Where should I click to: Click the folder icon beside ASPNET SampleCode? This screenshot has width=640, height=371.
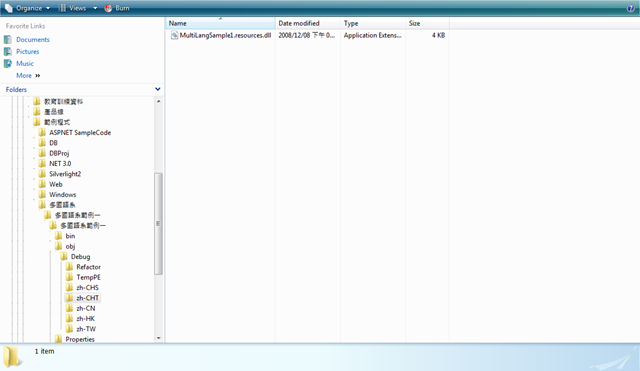point(42,132)
